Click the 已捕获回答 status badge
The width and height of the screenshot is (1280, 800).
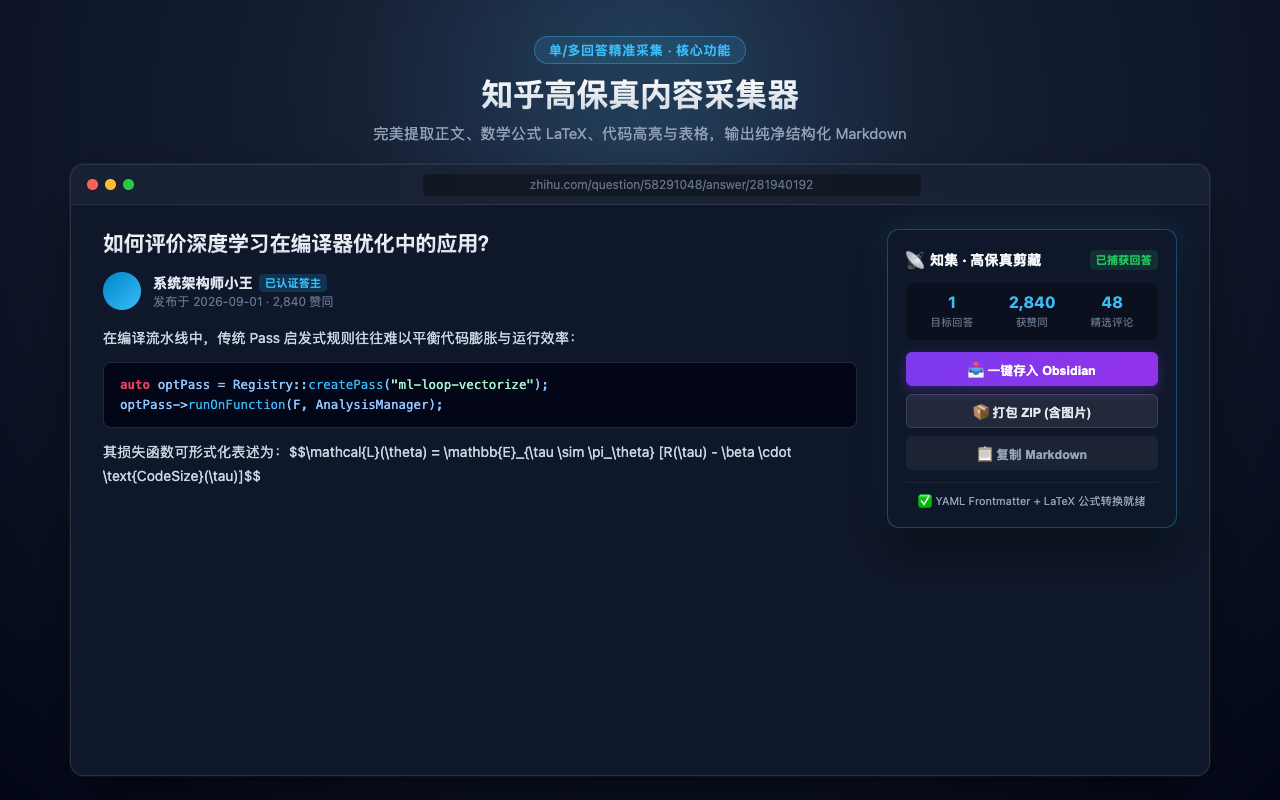(x=1124, y=260)
